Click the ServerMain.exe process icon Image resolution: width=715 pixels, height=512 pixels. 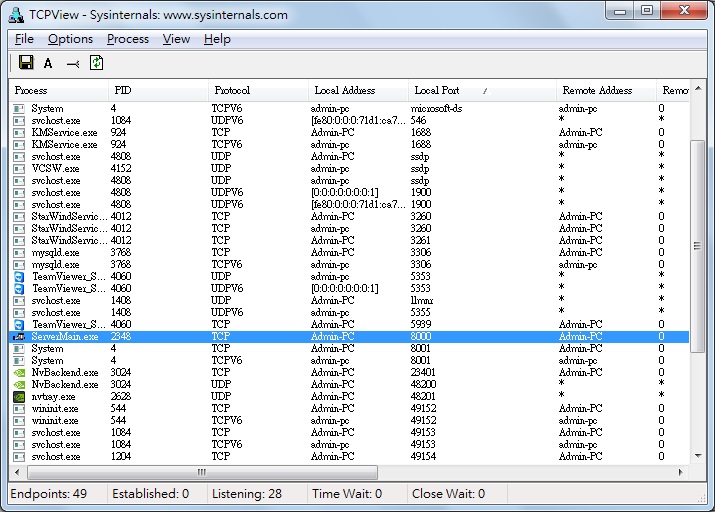pyautogui.click(x=19, y=336)
